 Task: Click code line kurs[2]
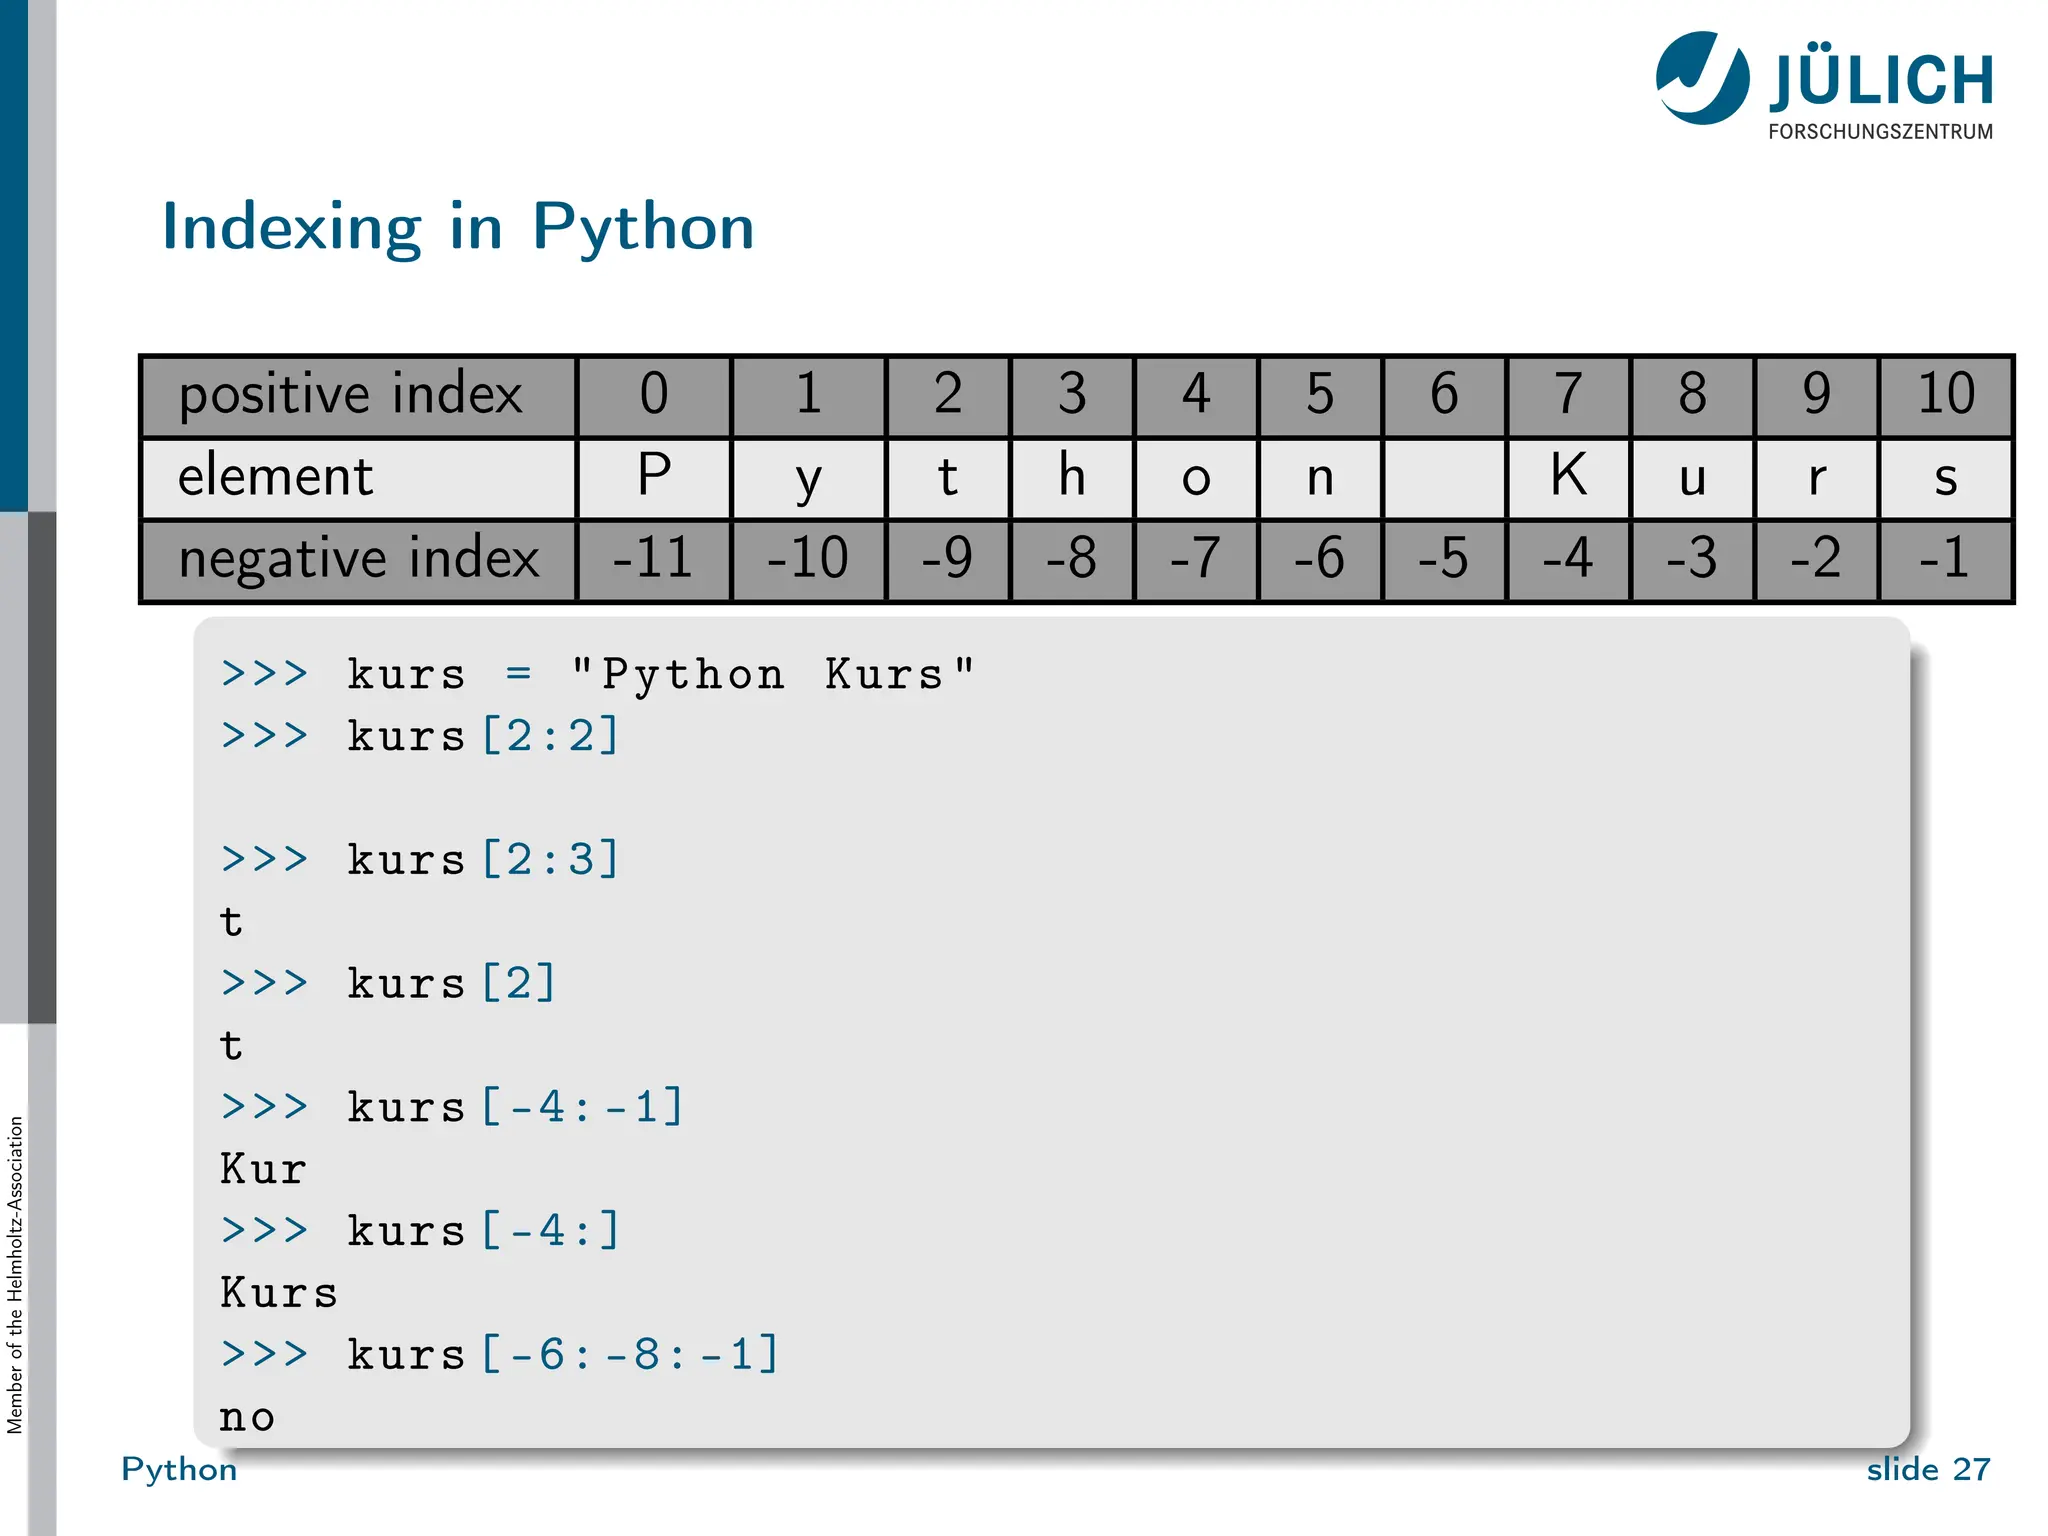[x=388, y=984]
